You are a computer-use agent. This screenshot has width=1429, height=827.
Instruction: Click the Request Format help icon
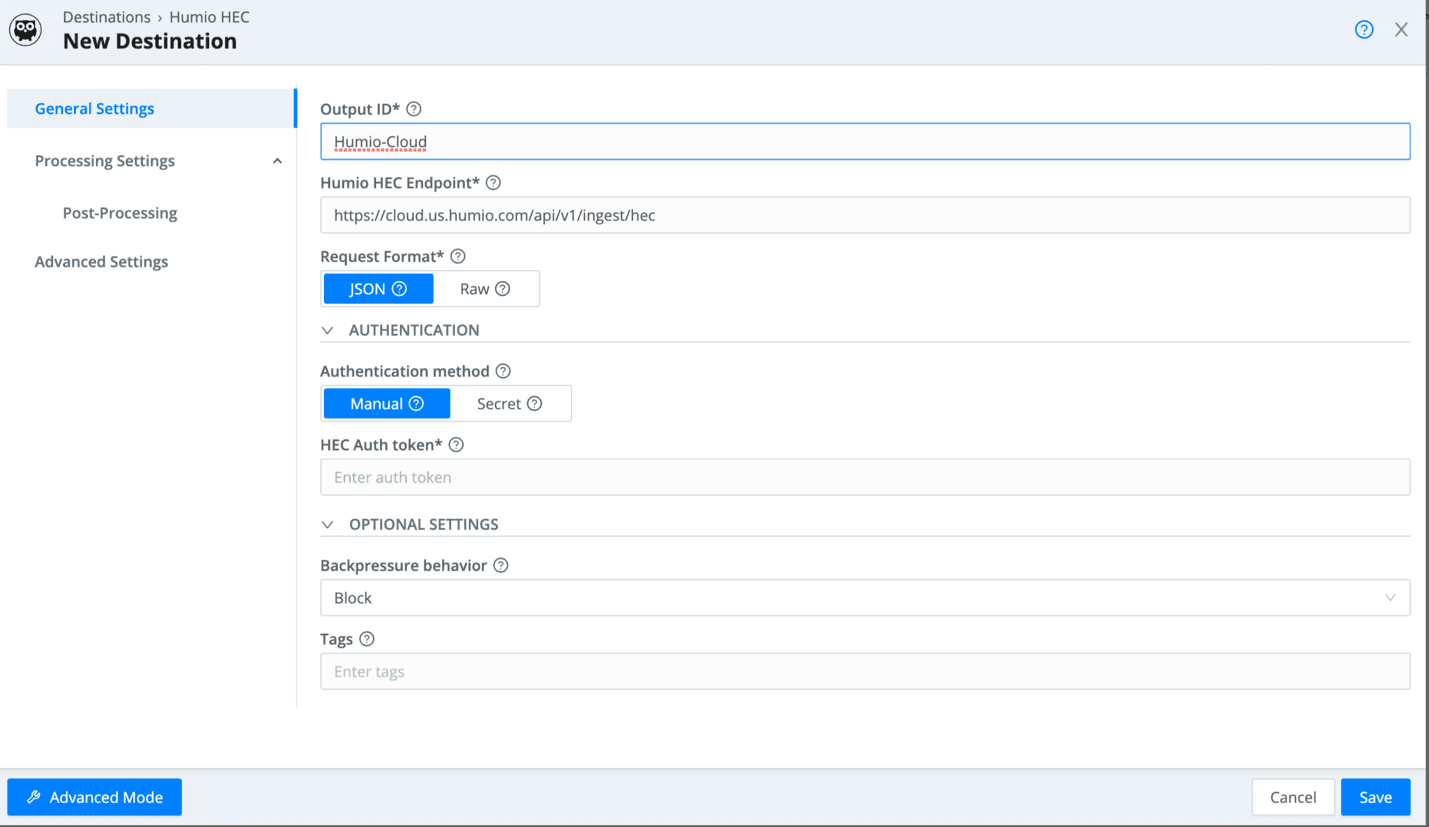click(458, 257)
